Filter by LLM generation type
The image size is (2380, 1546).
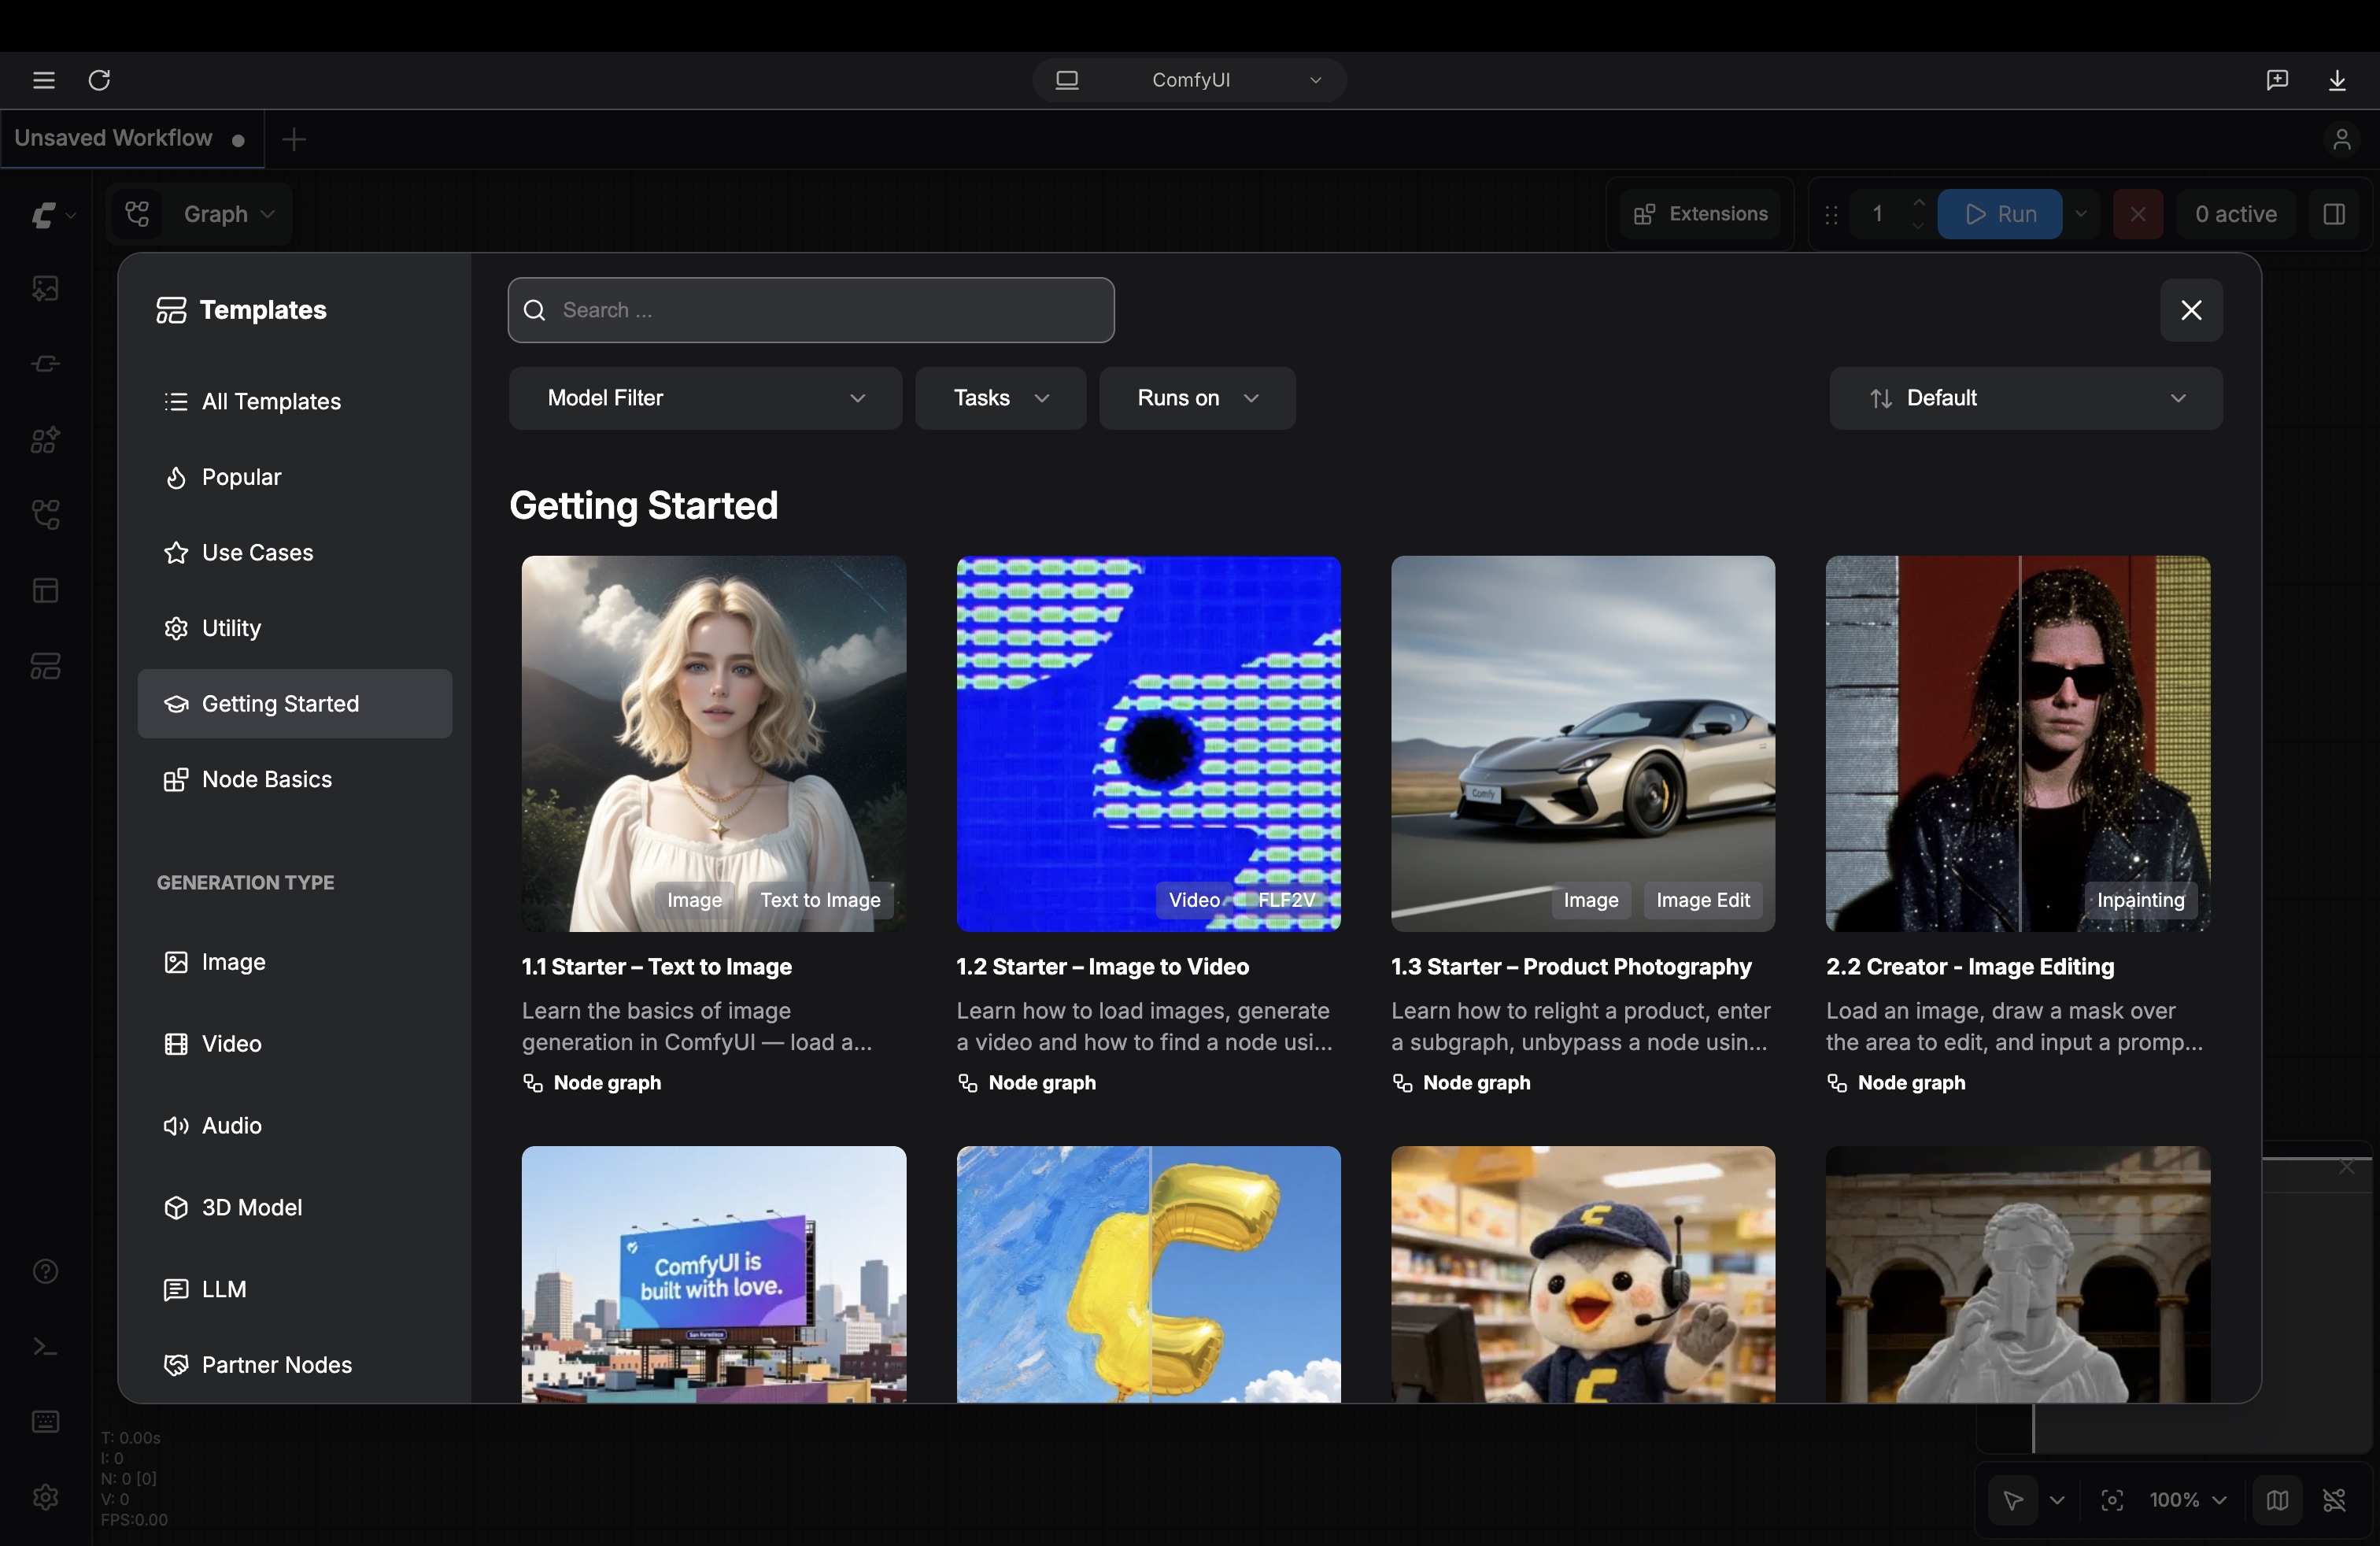(x=294, y=1289)
